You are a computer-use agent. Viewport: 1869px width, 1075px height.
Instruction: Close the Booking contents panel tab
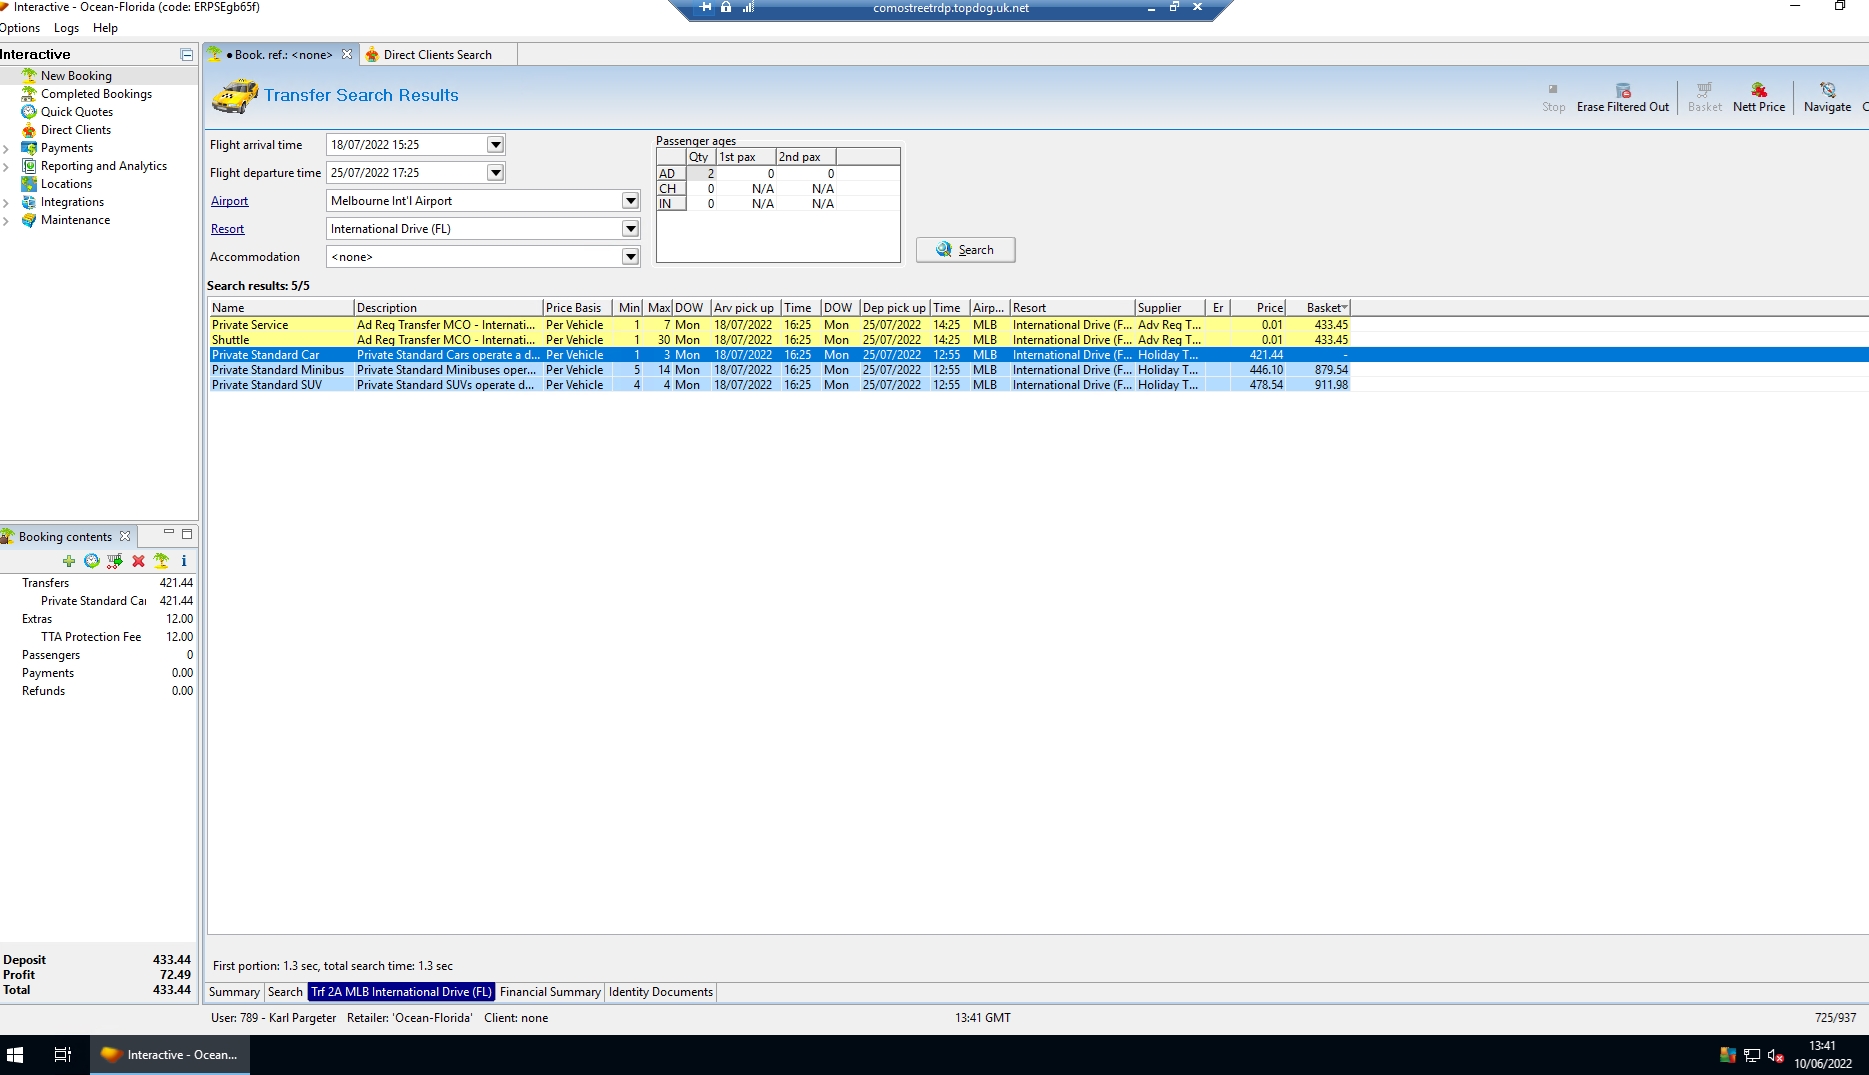[125, 537]
